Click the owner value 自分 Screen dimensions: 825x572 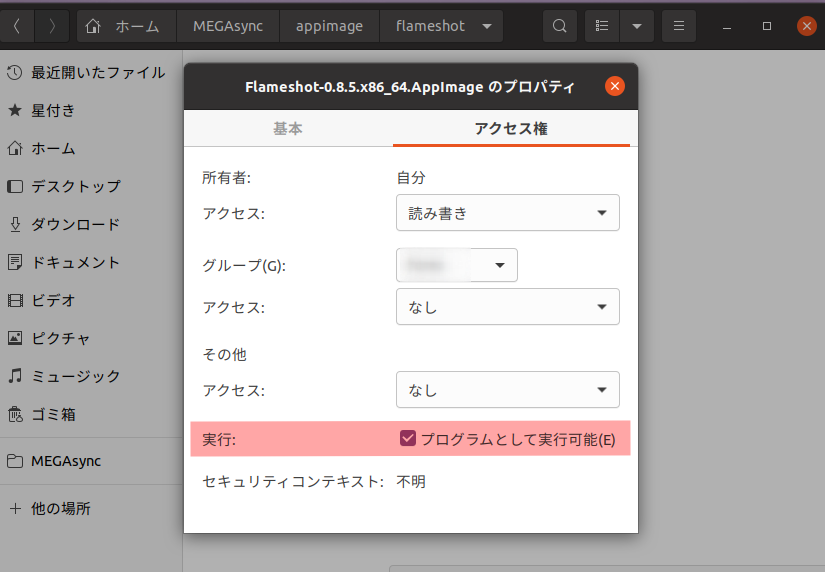411,178
